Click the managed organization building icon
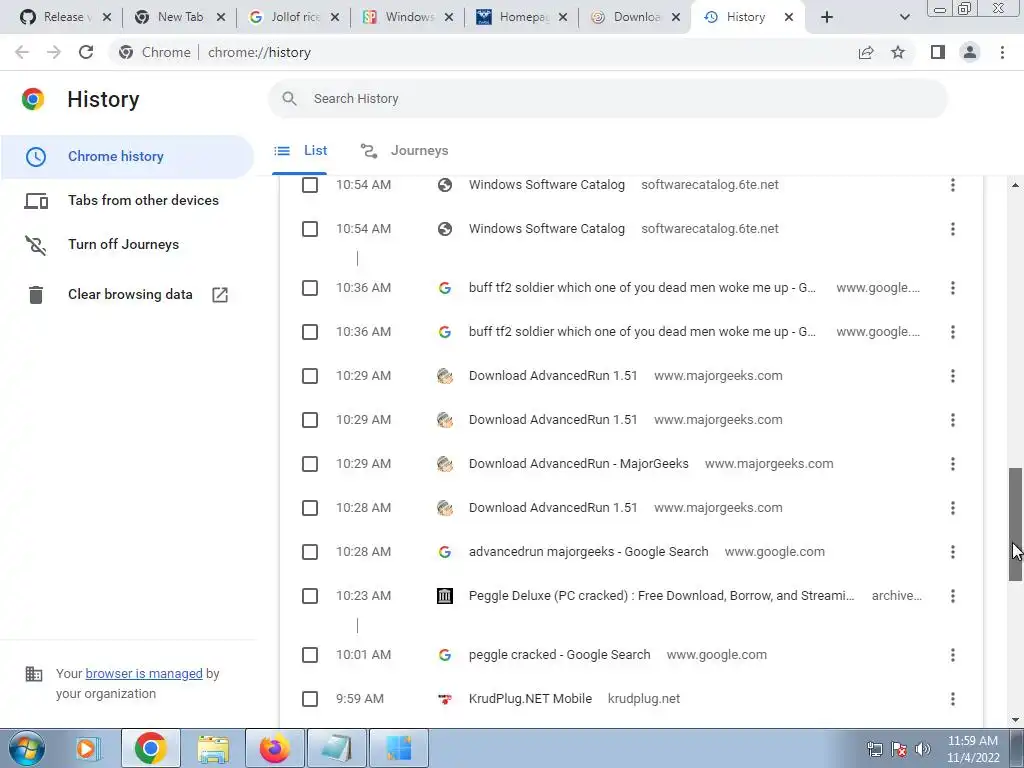Viewport: 1024px width, 768px height. pyautogui.click(x=33, y=673)
